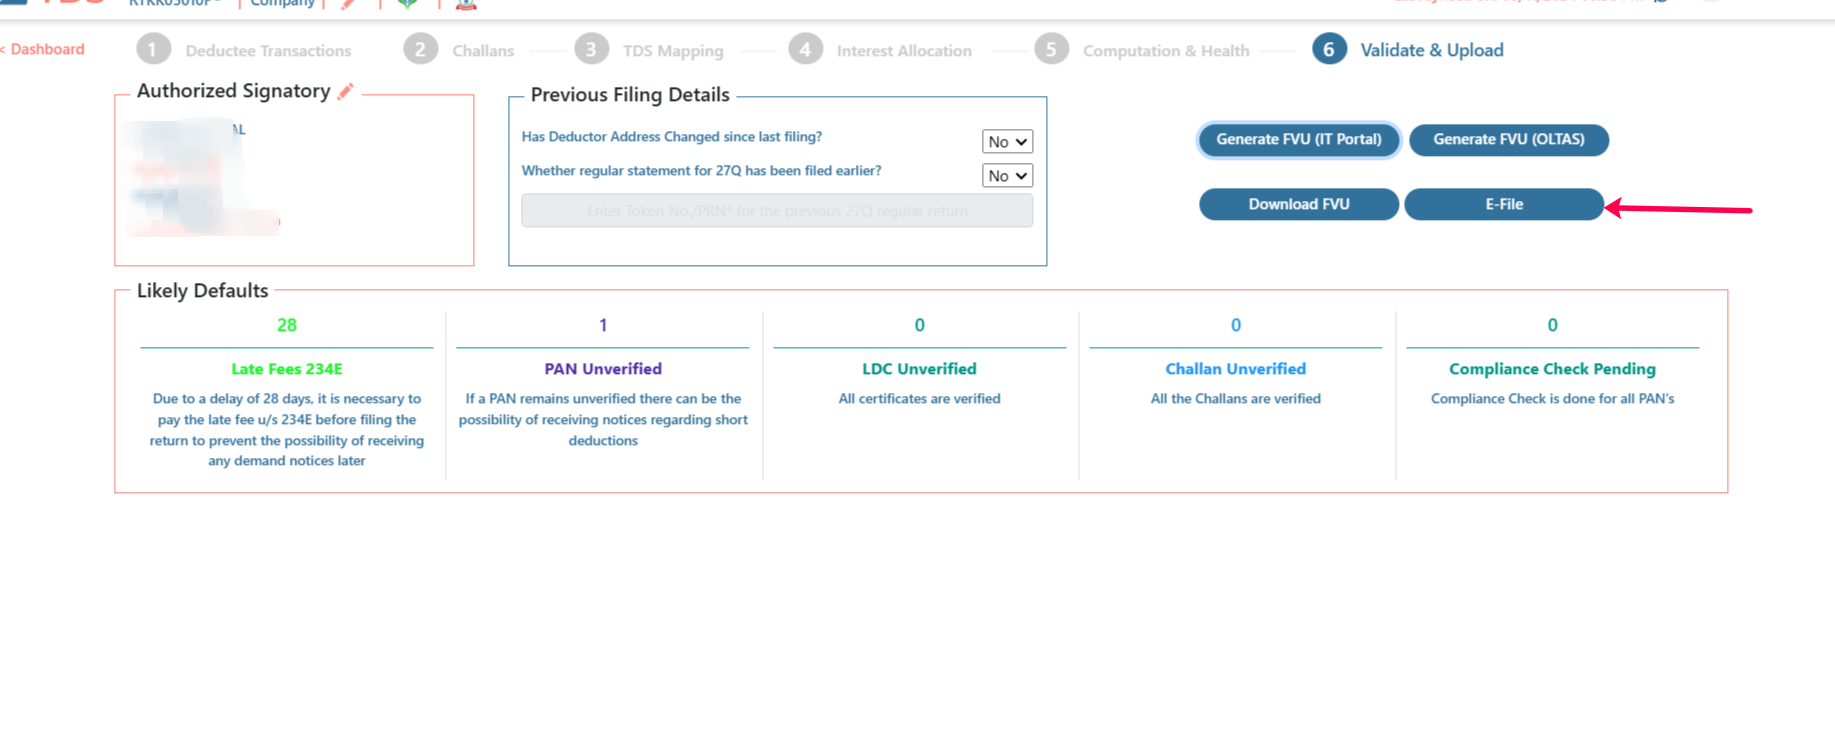
Task: Select the LDC Unverified heading
Action: 919,369
